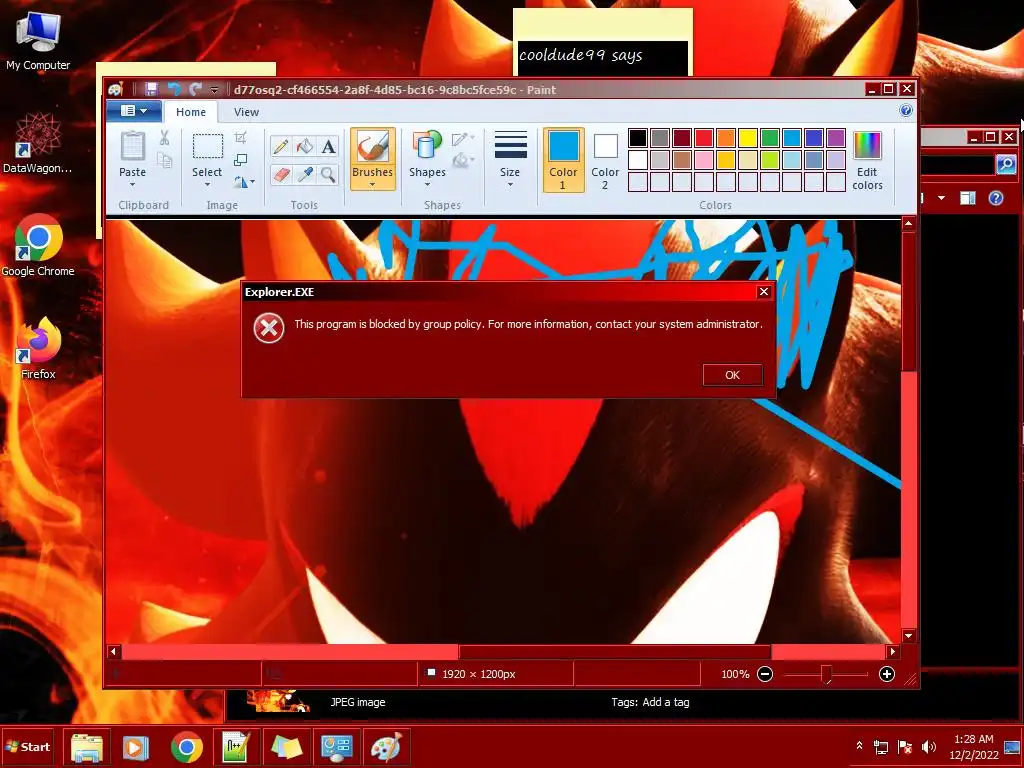Click the Brushes tool icon
1024x768 pixels.
(x=372, y=146)
